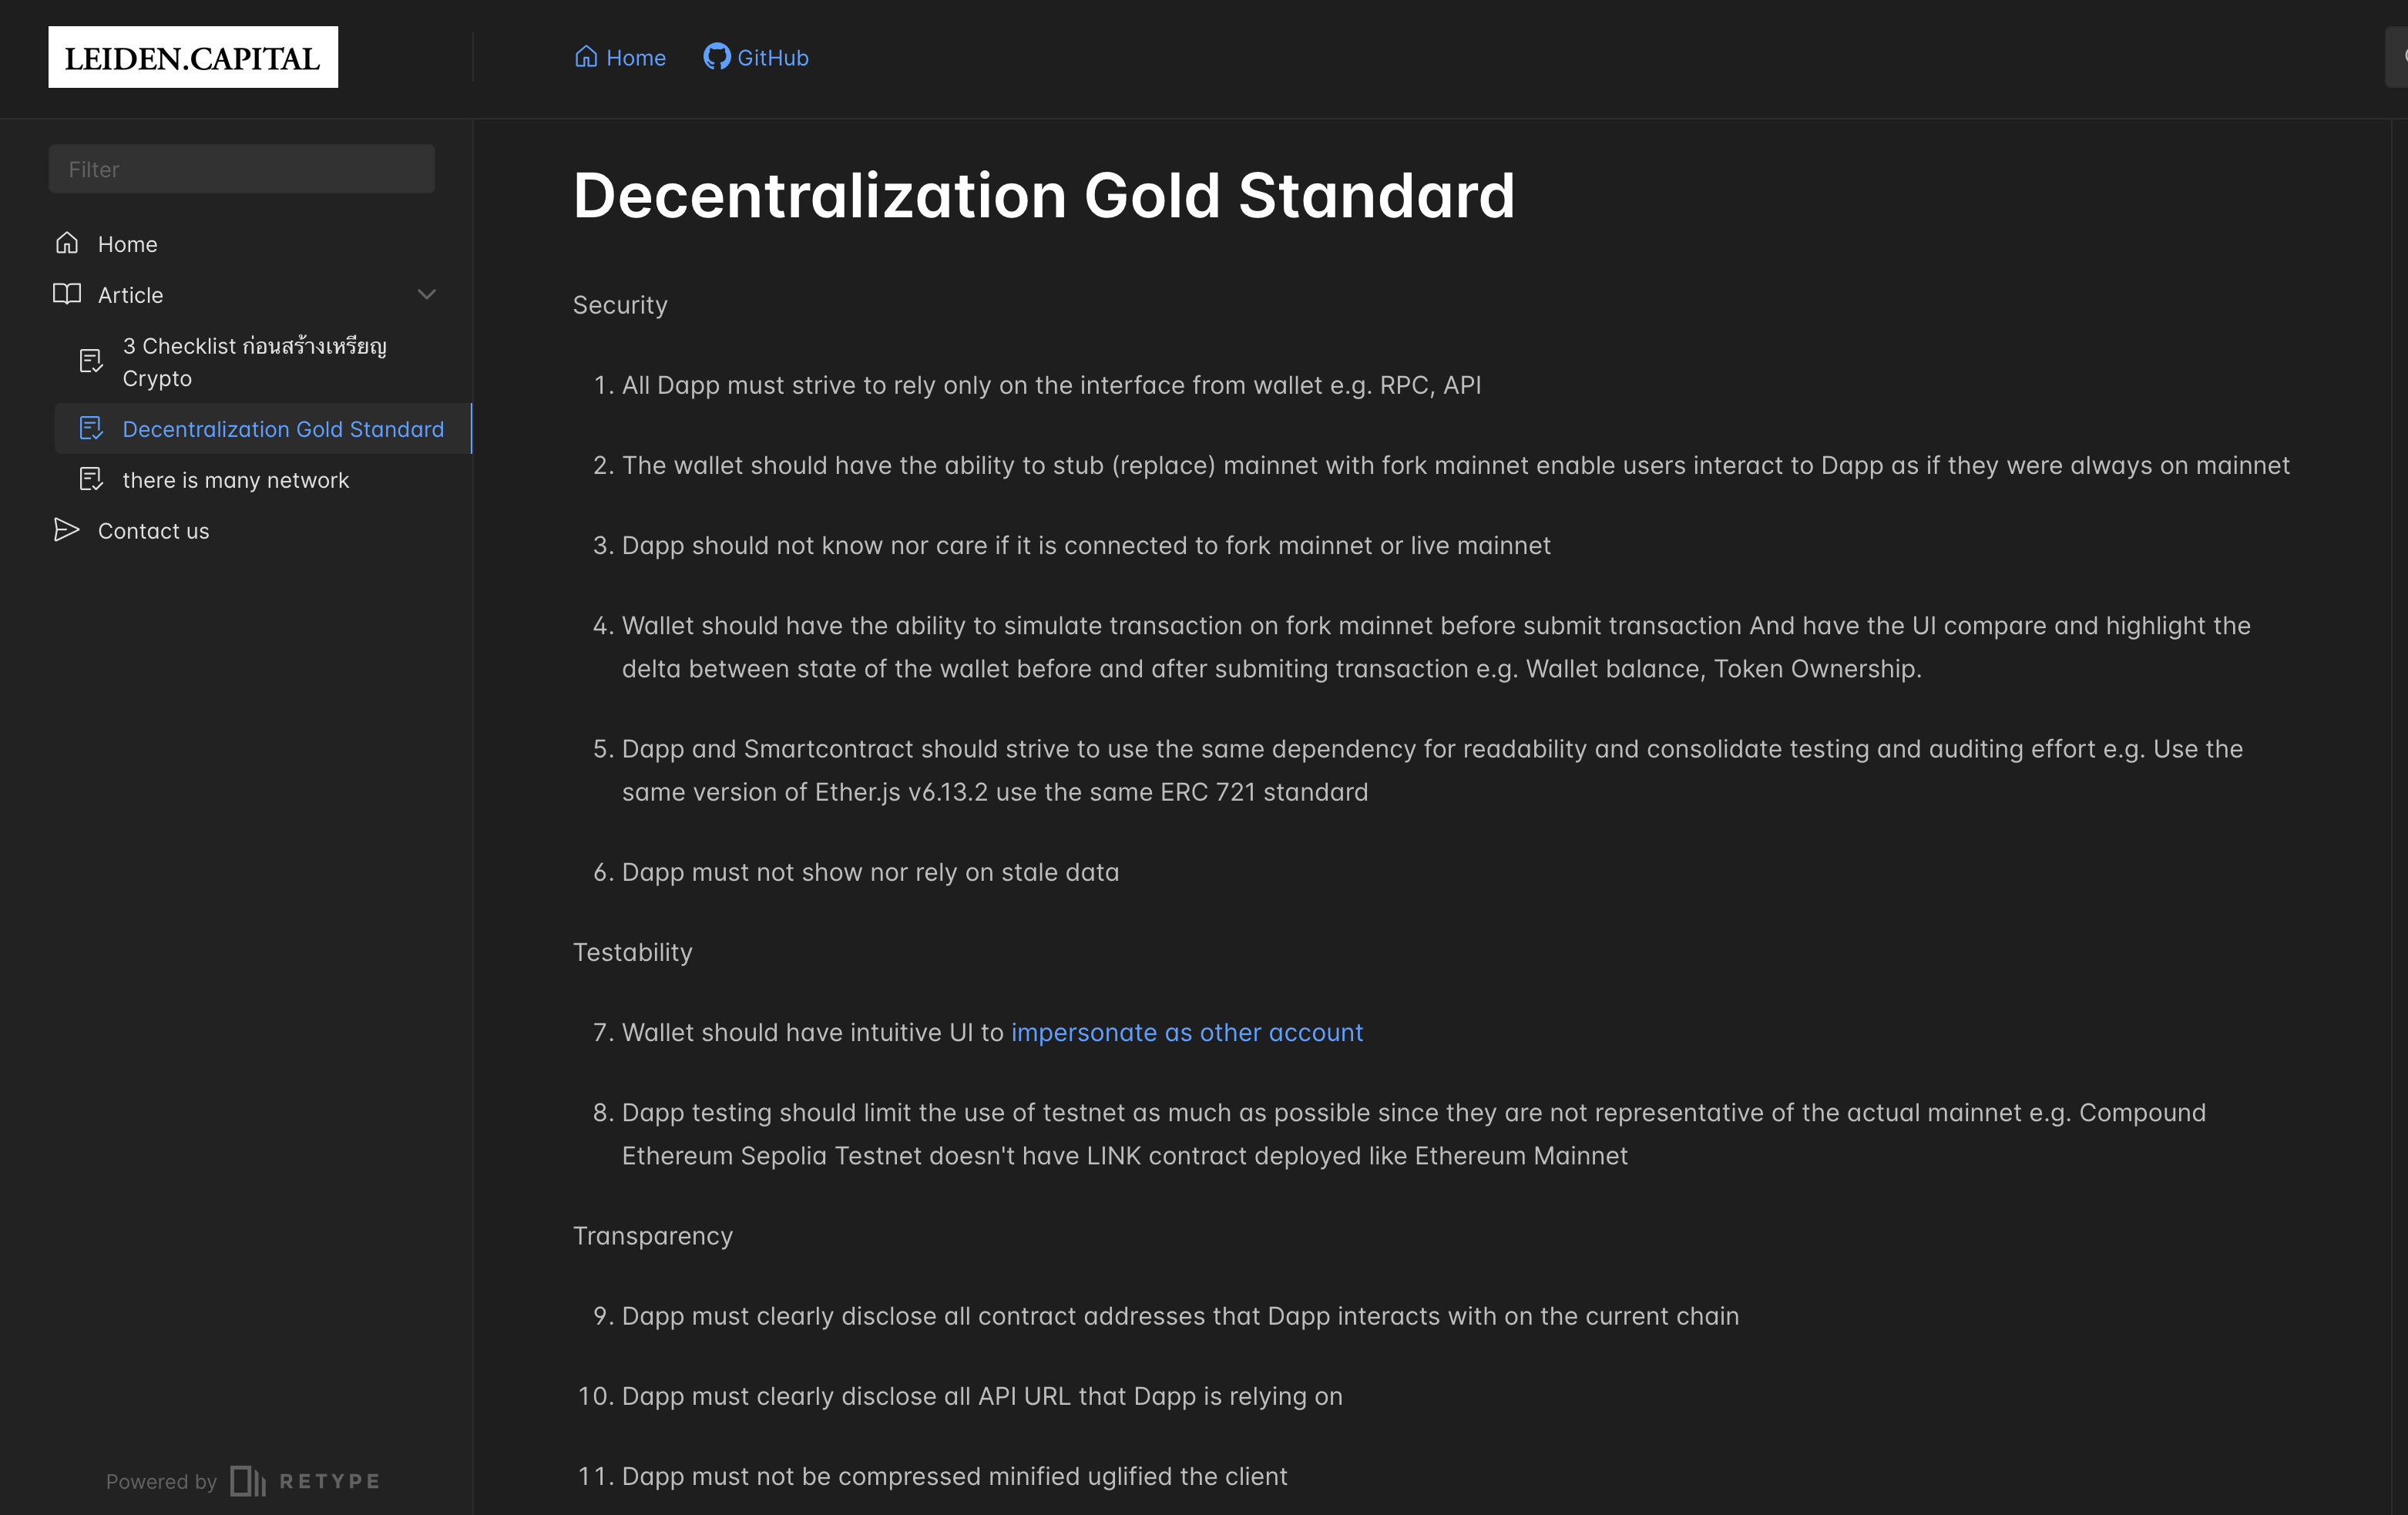The height and width of the screenshot is (1515, 2408).
Task: Click the house icon in the top navigation
Action: click(586, 57)
